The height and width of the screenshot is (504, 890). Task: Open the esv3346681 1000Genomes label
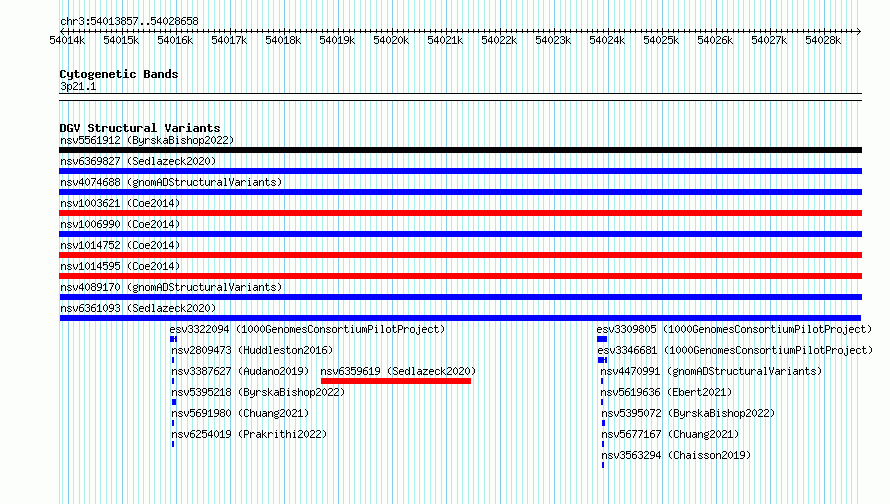735,350
